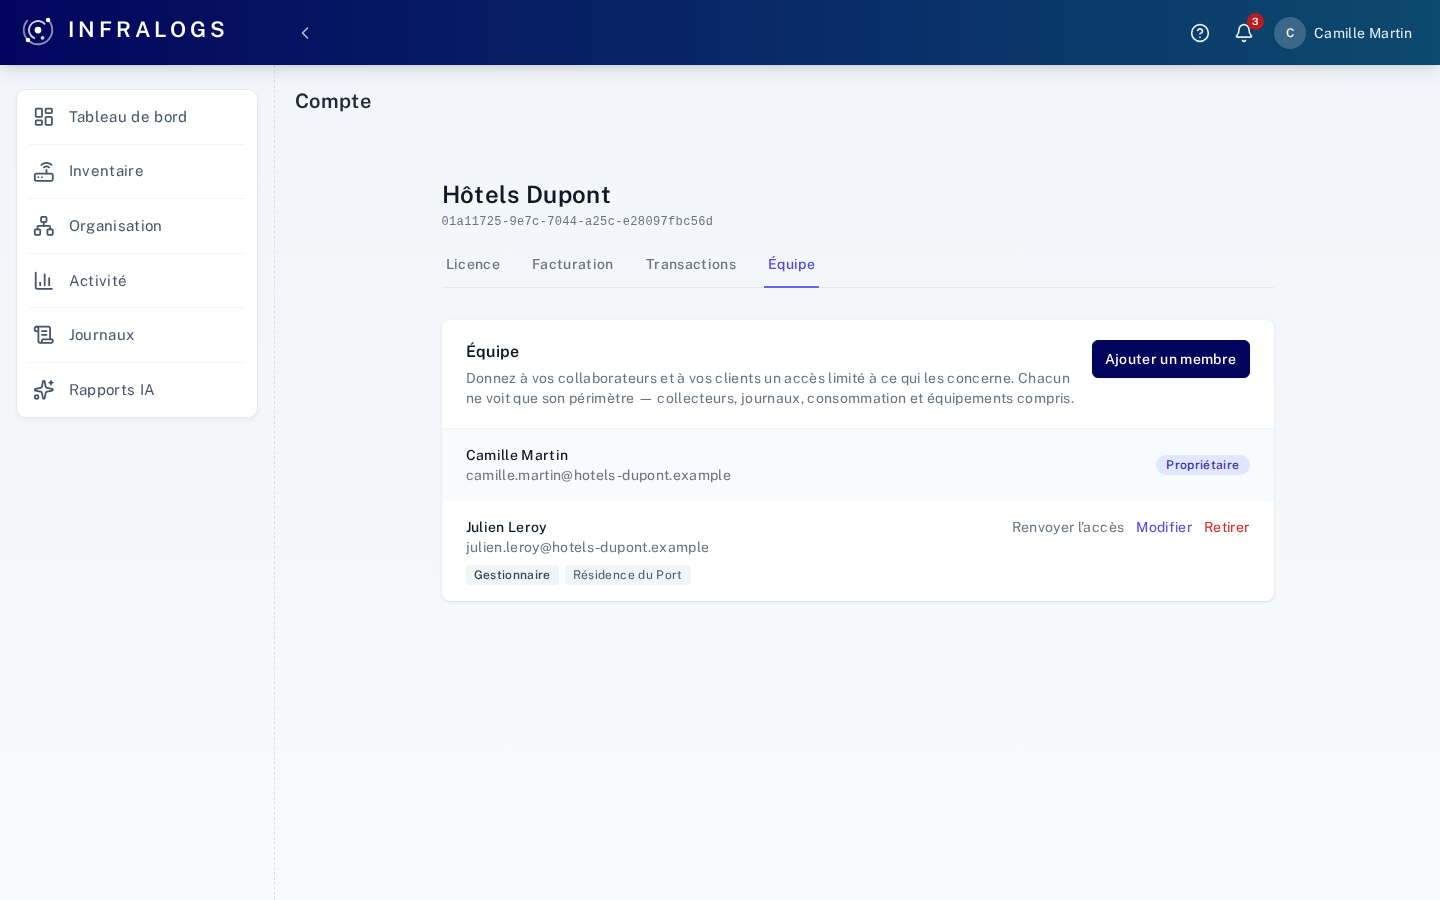Click the INFRALOGS brand wordmark
The image size is (1440, 900).
[x=147, y=30]
